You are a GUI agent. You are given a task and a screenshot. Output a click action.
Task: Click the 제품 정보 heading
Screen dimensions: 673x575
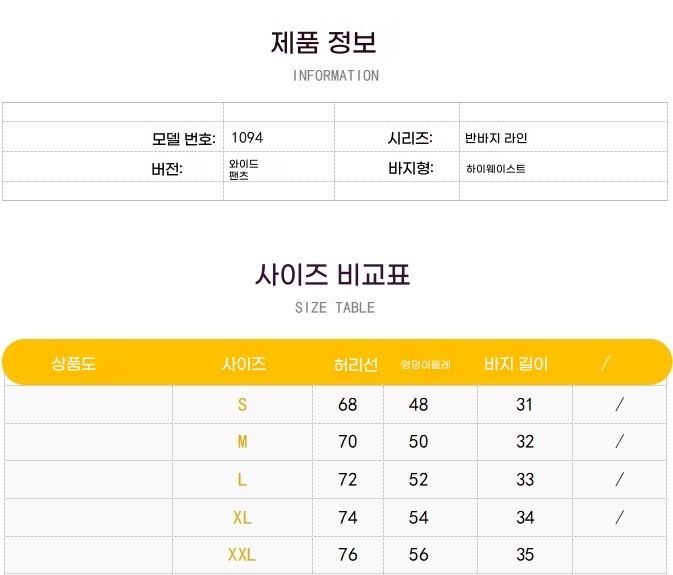pos(324,42)
